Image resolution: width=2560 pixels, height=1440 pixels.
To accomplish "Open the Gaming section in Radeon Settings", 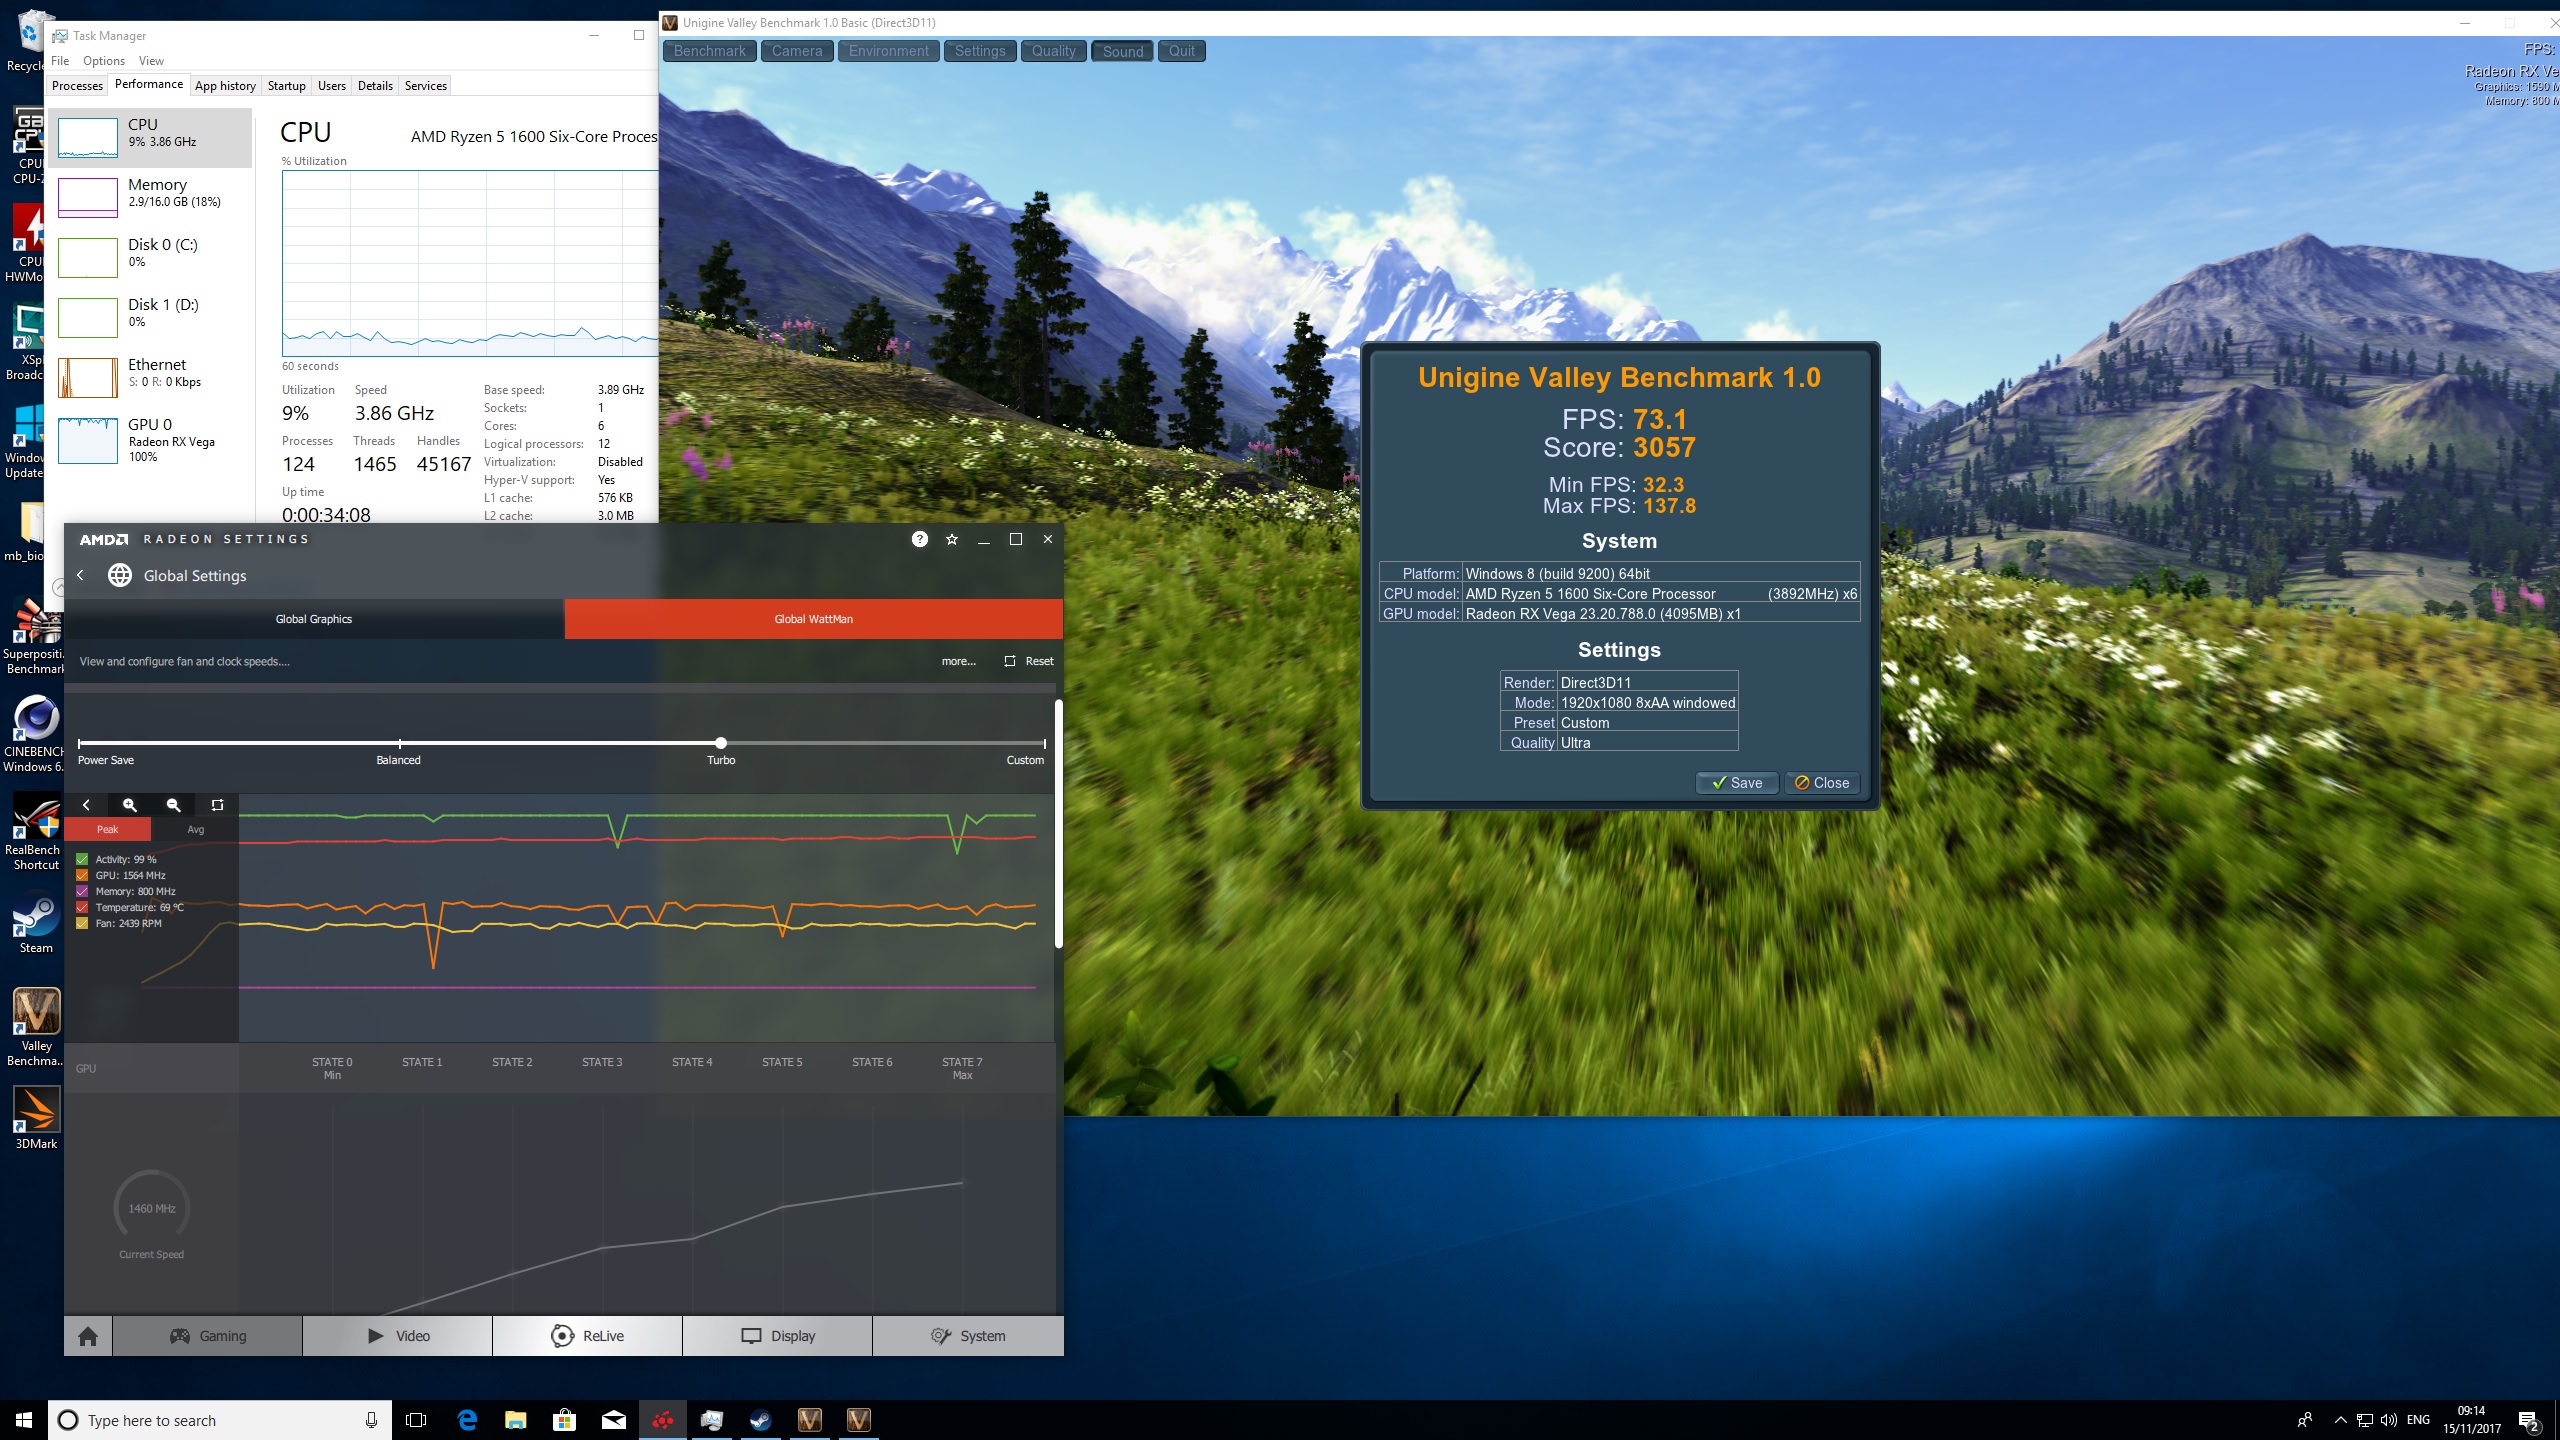I will [208, 1336].
